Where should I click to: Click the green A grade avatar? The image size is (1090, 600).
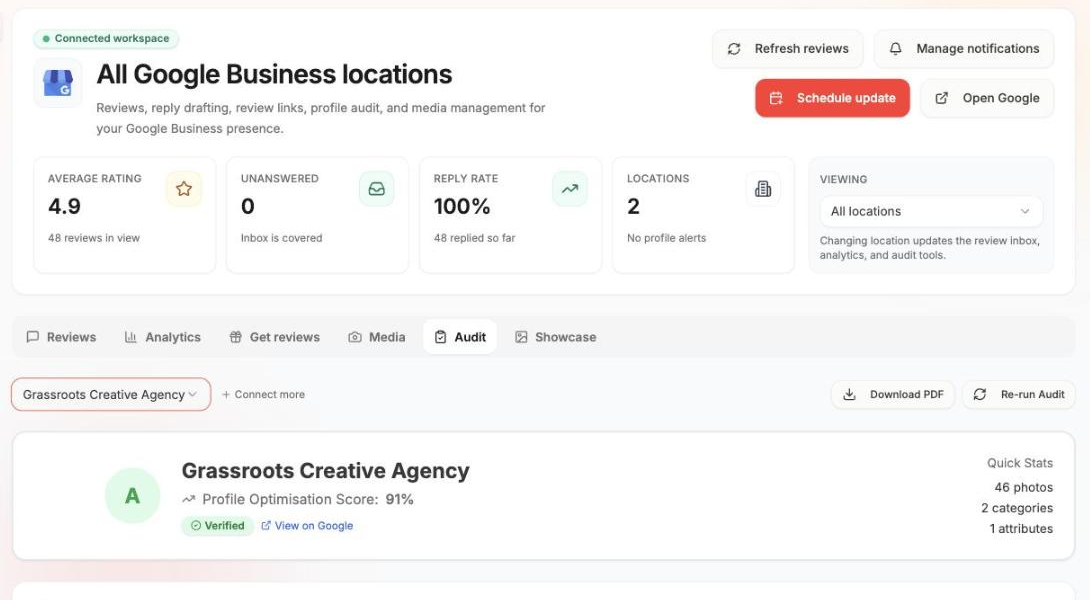pyautogui.click(x=132, y=496)
